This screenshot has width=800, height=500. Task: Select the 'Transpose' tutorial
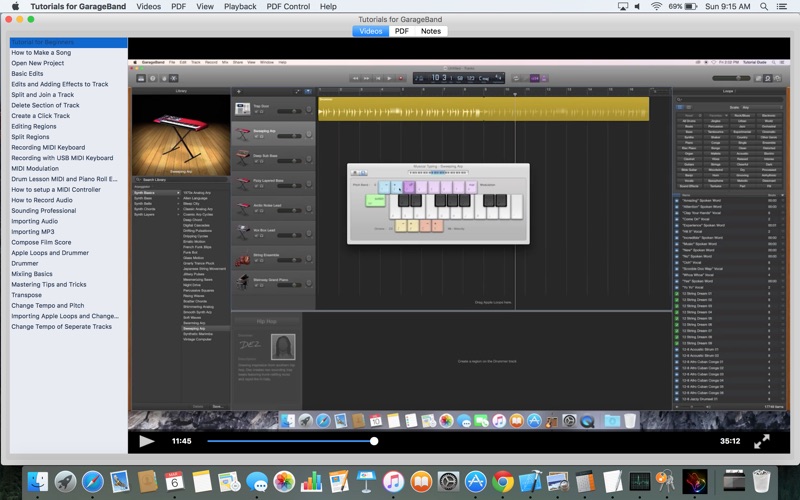[68, 295]
